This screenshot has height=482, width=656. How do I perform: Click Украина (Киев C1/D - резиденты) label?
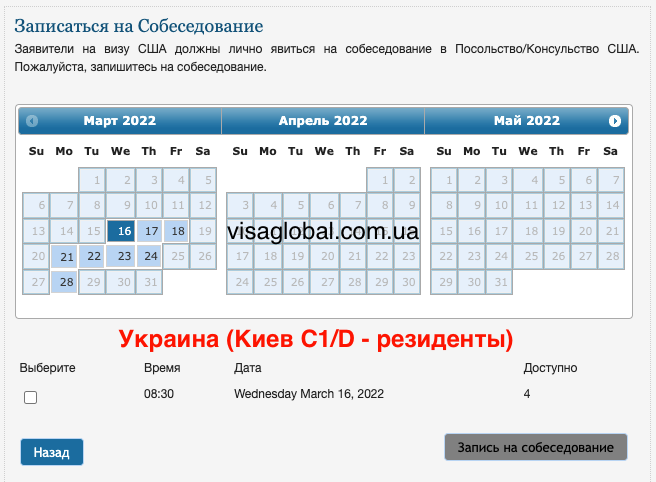click(316, 339)
